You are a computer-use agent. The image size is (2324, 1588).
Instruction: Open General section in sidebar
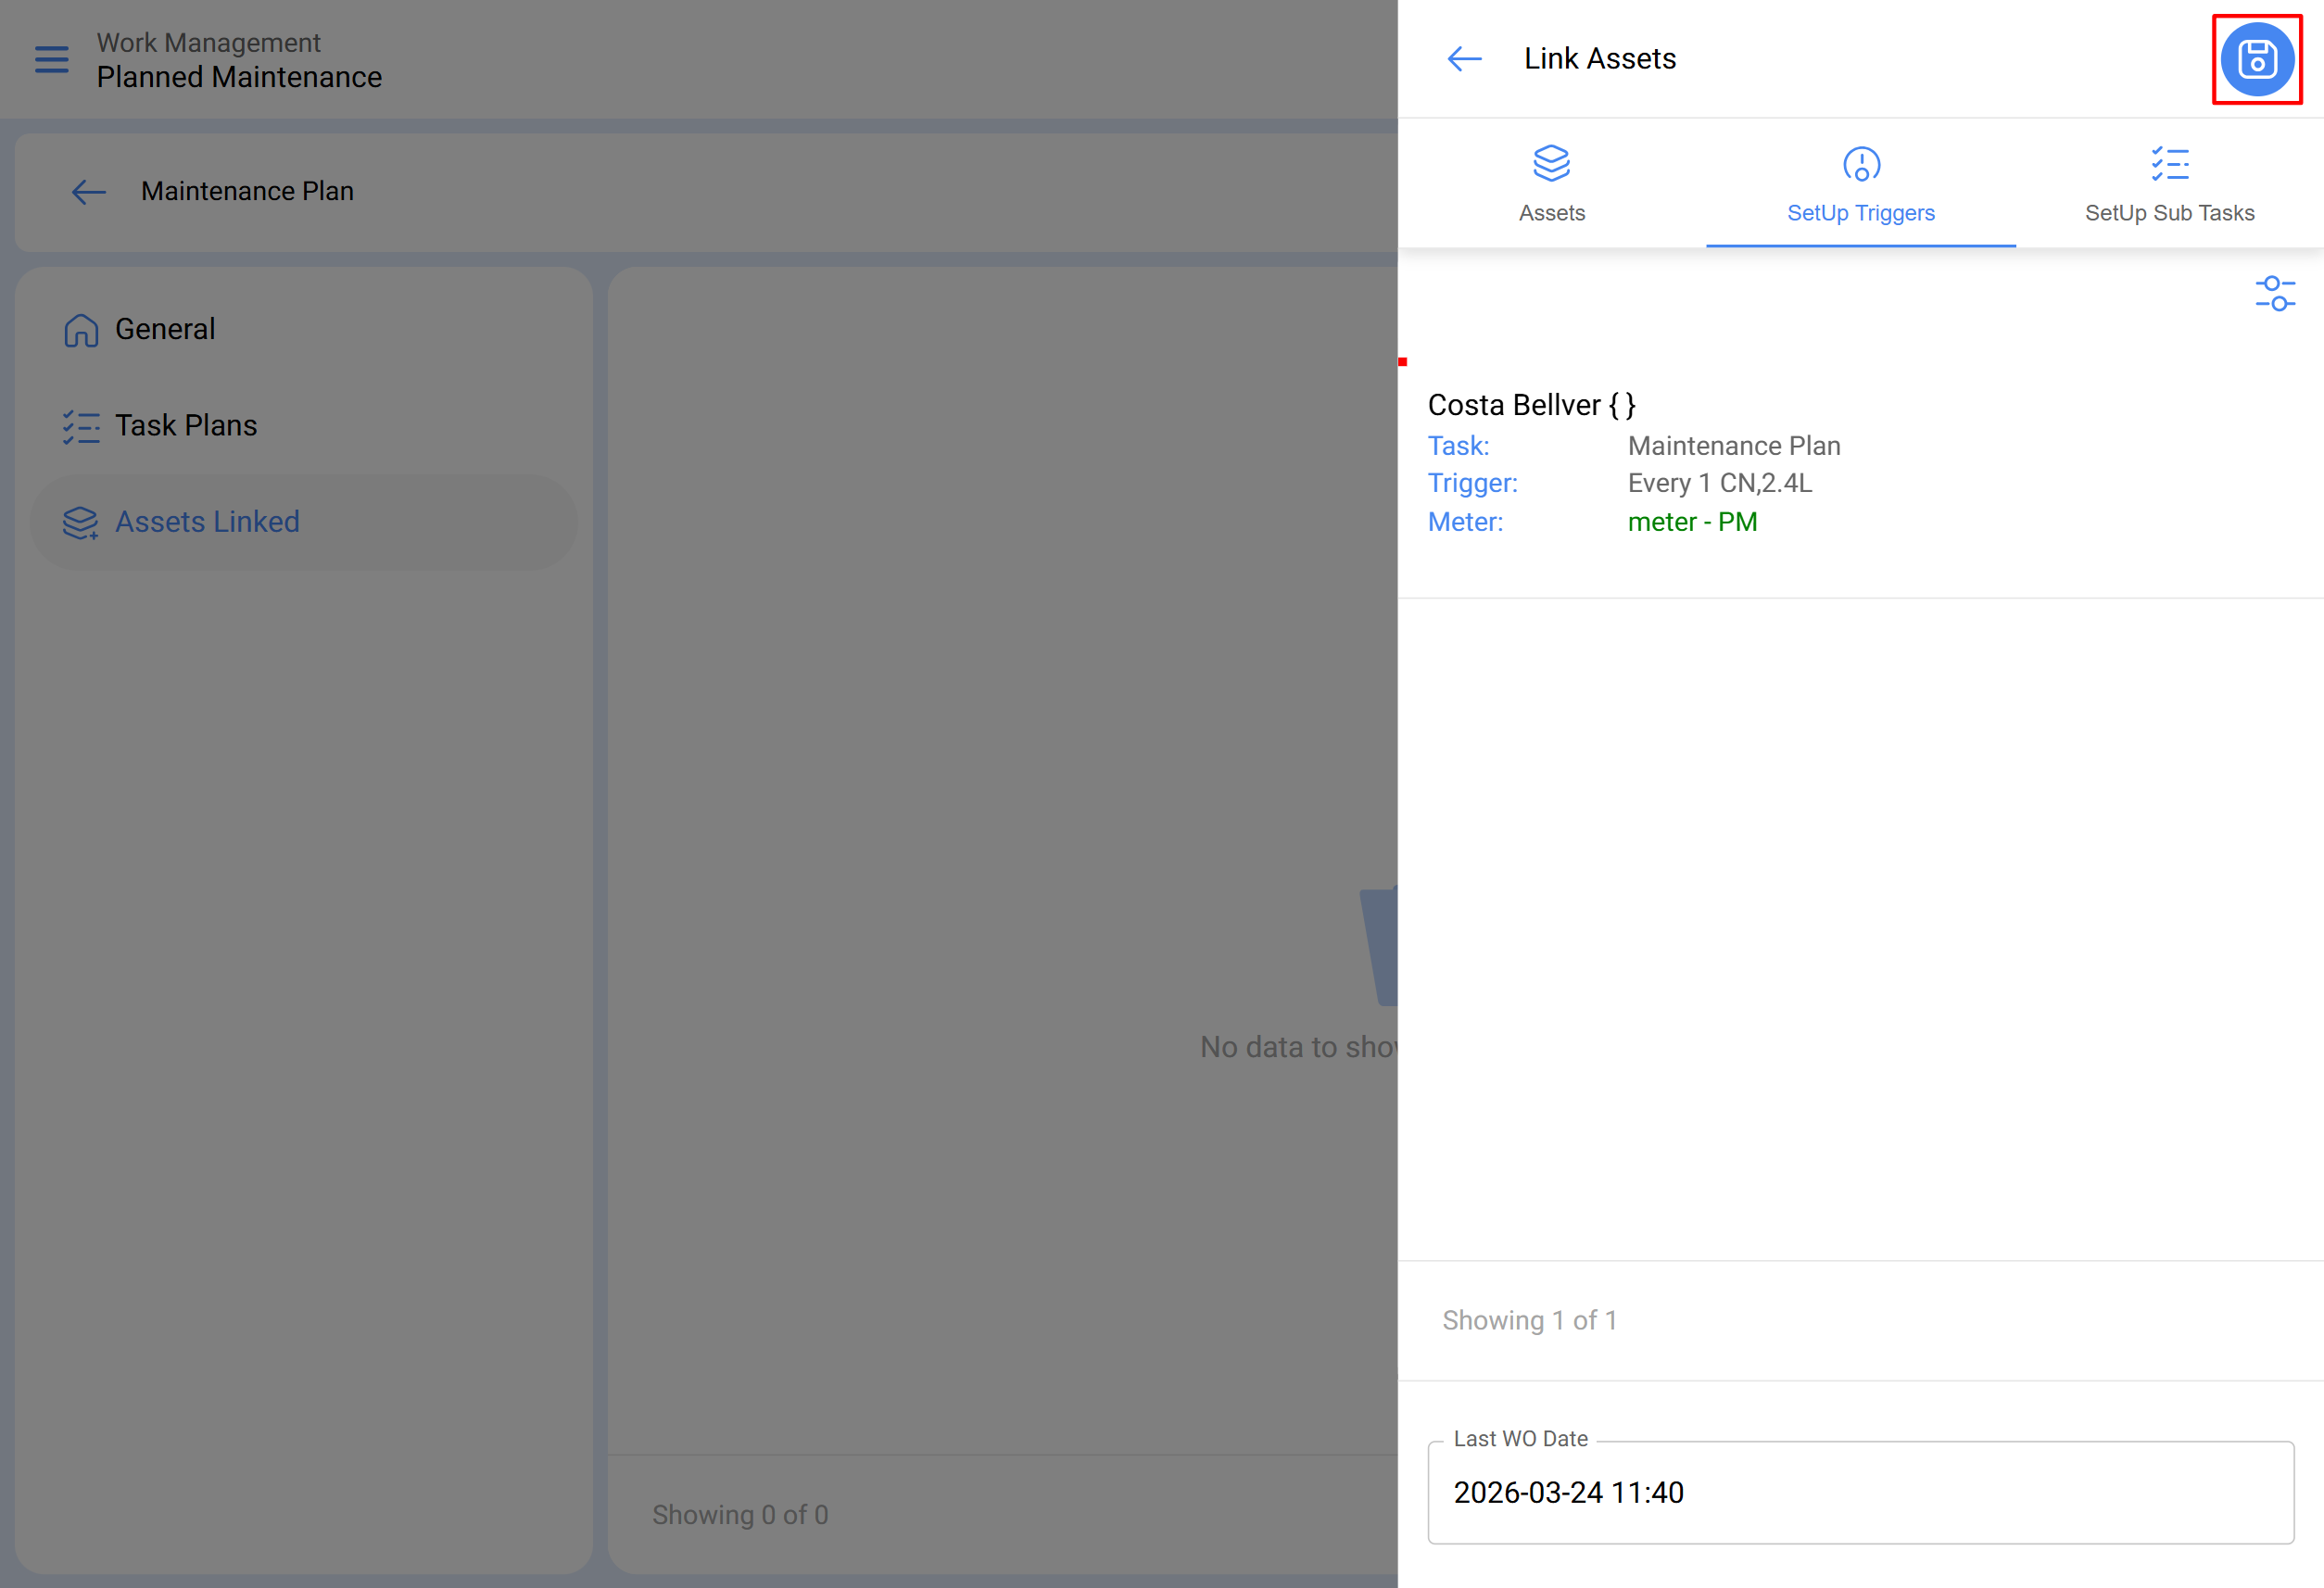coord(165,329)
